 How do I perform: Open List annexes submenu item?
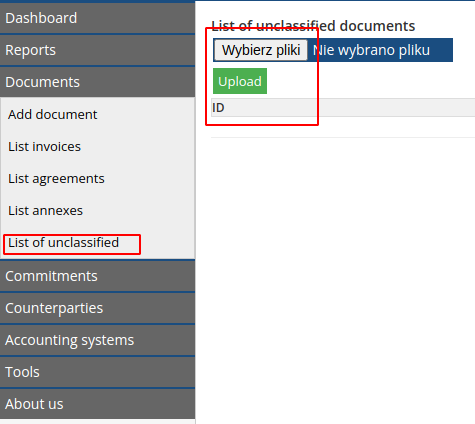point(45,211)
